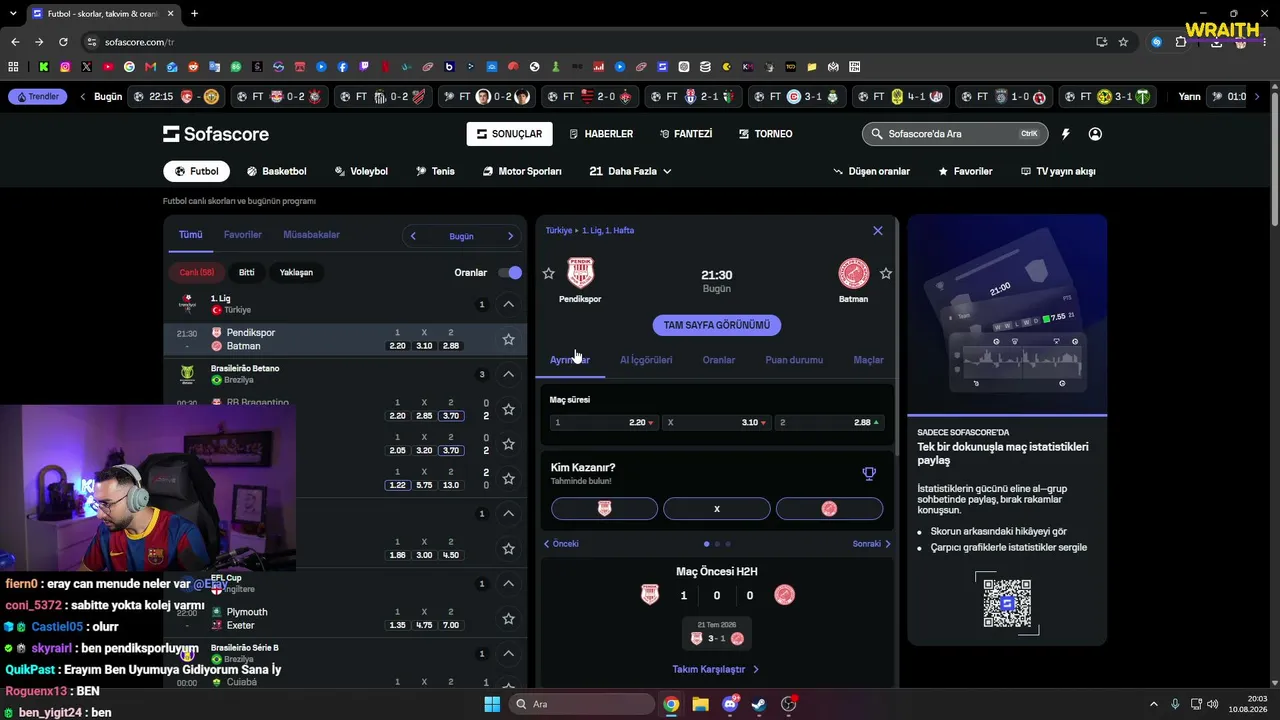Select the Basketbol sport
The height and width of the screenshot is (720, 1280).
(277, 171)
